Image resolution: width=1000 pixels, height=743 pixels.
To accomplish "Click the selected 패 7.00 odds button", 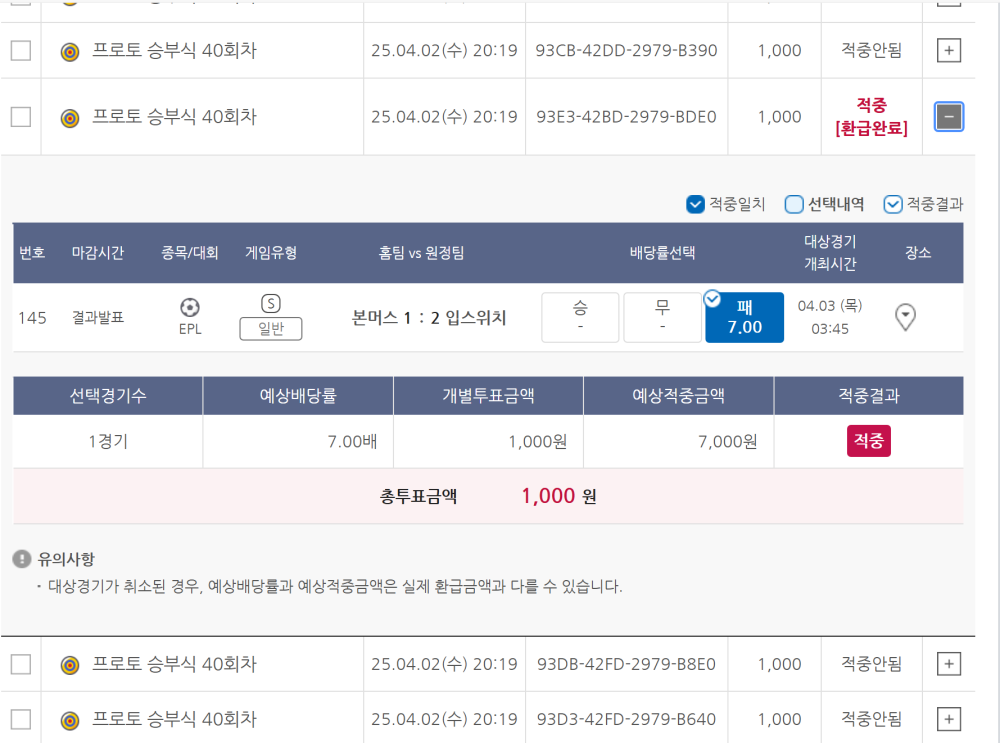I will 744,318.
